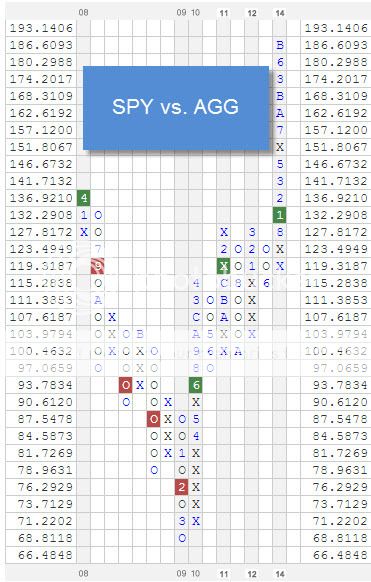Image resolution: width=371 pixels, height=582 pixels.
Task: Select the red O cell at 93.7834
Action: pos(126,385)
